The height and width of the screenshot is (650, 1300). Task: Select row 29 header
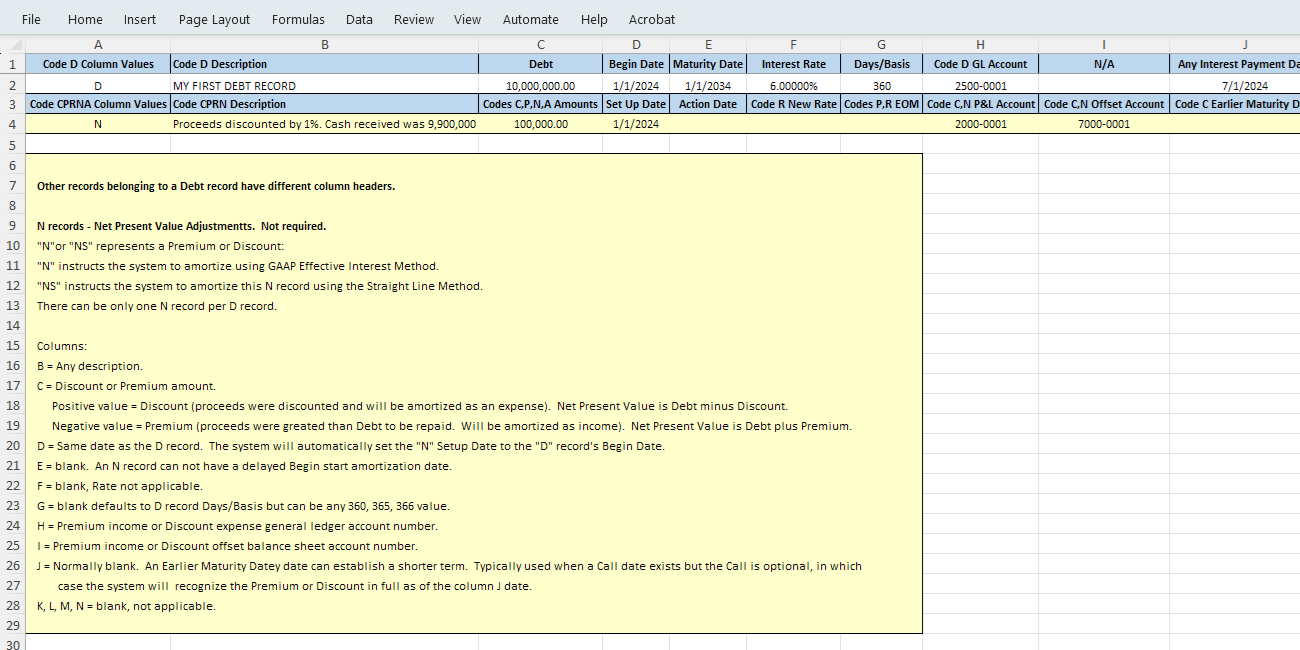13,625
